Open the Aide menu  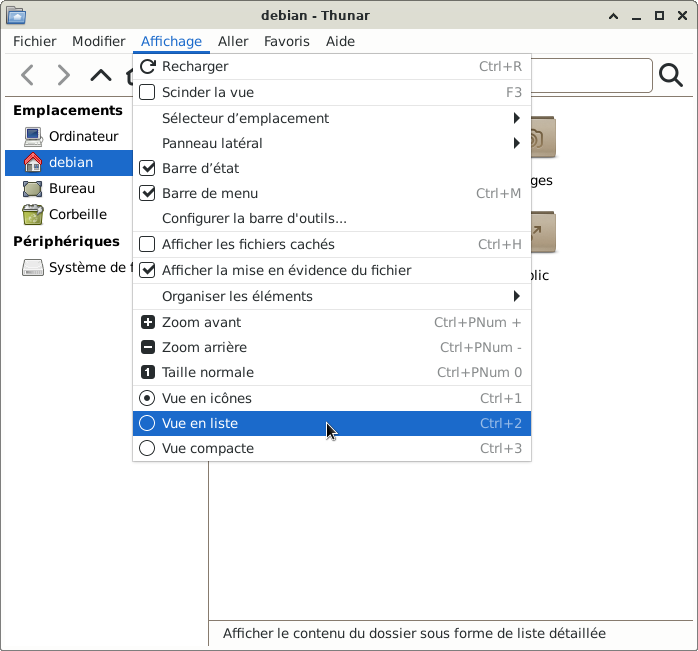[340, 41]
